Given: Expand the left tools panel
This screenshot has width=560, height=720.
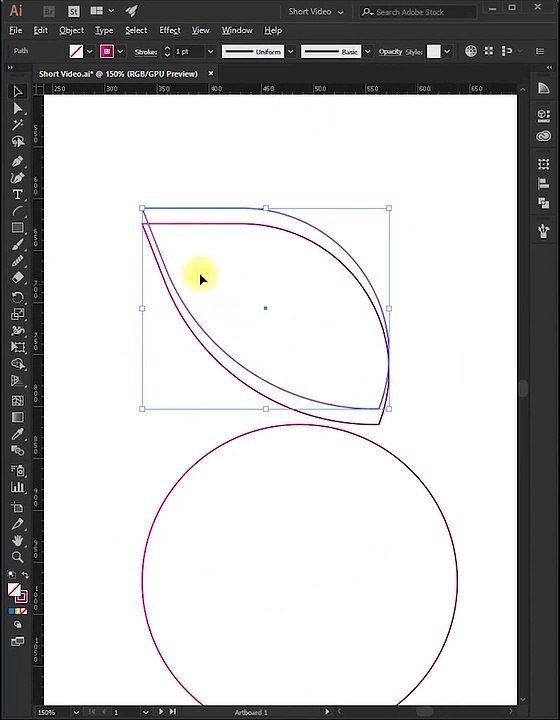Looking at the screenshot, I should point(10,68).
